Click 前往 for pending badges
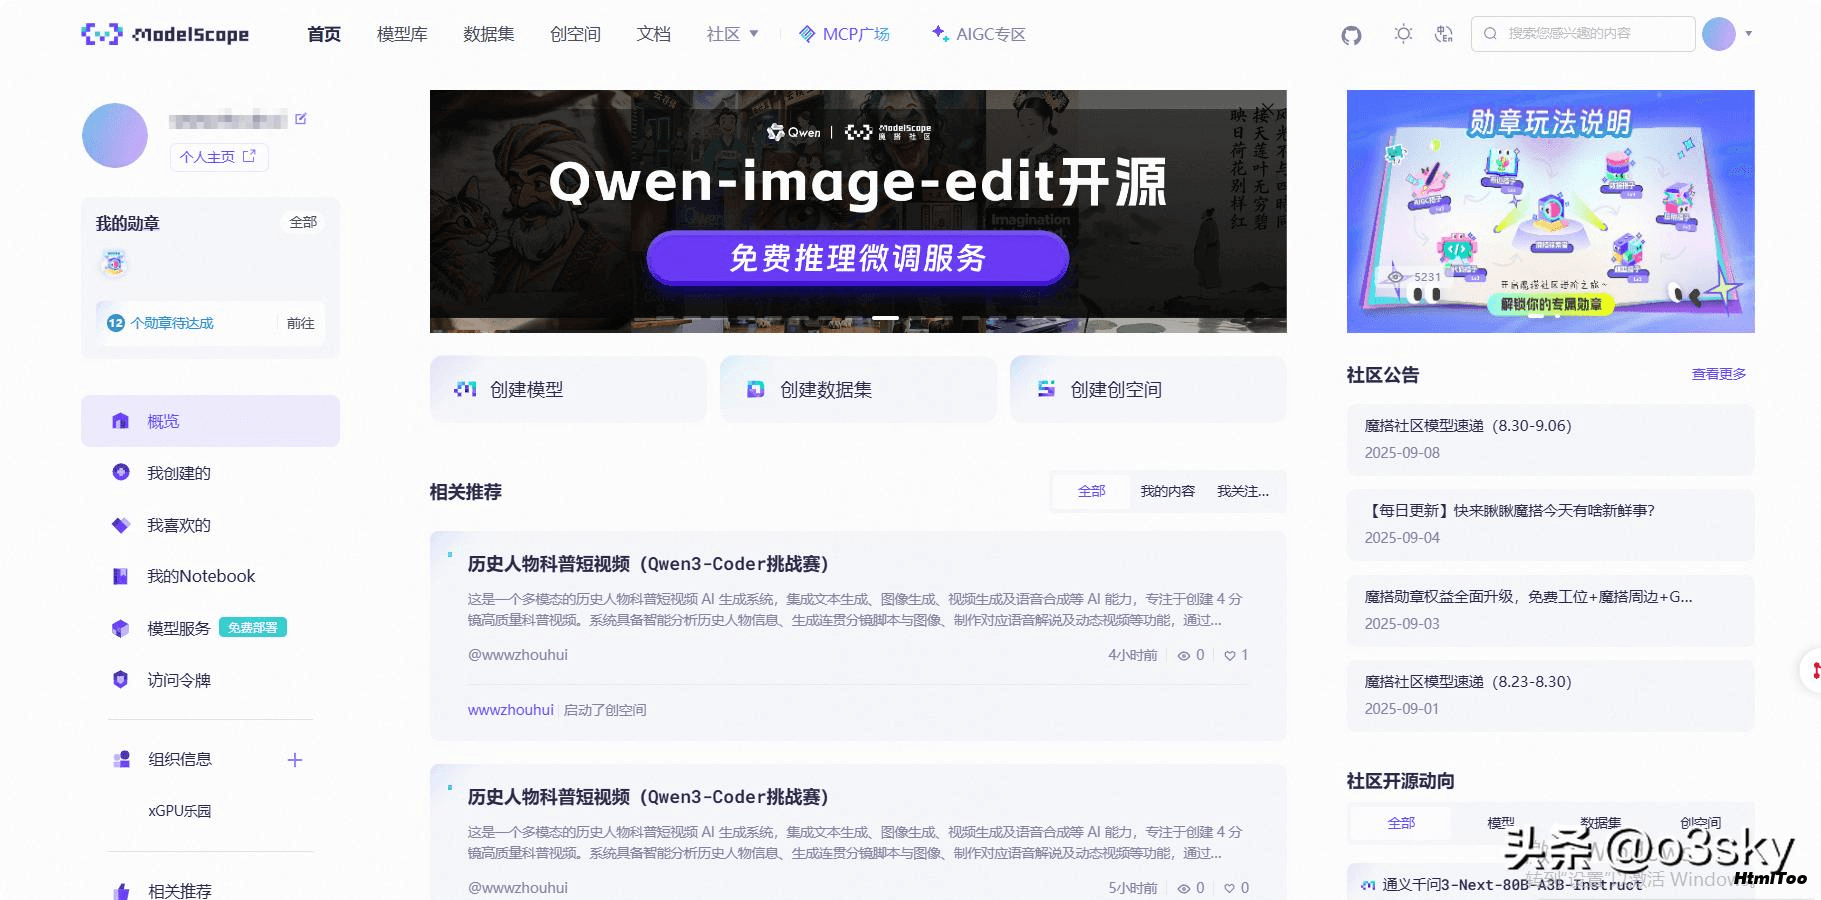This screenshot has height=900, width=1821. pos(300,323)
